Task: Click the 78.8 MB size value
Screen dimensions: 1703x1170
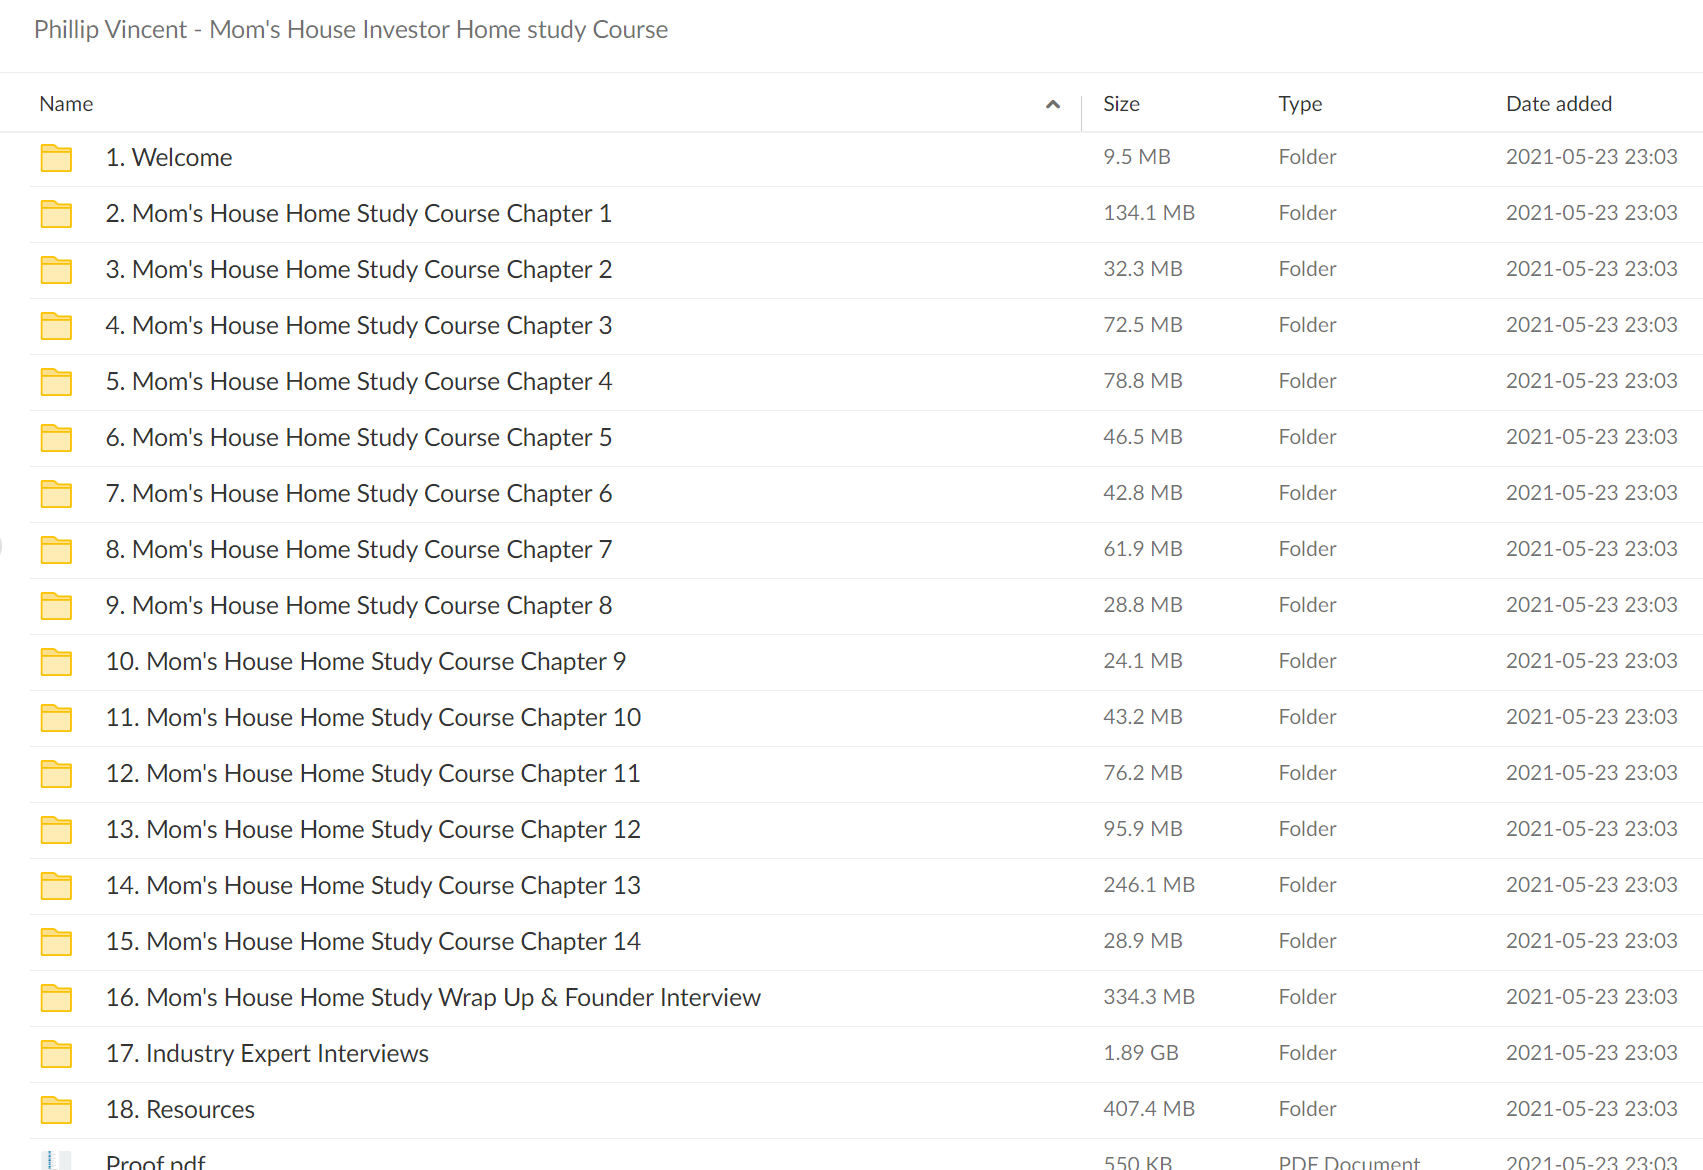Action: (x=1143, y=381)
